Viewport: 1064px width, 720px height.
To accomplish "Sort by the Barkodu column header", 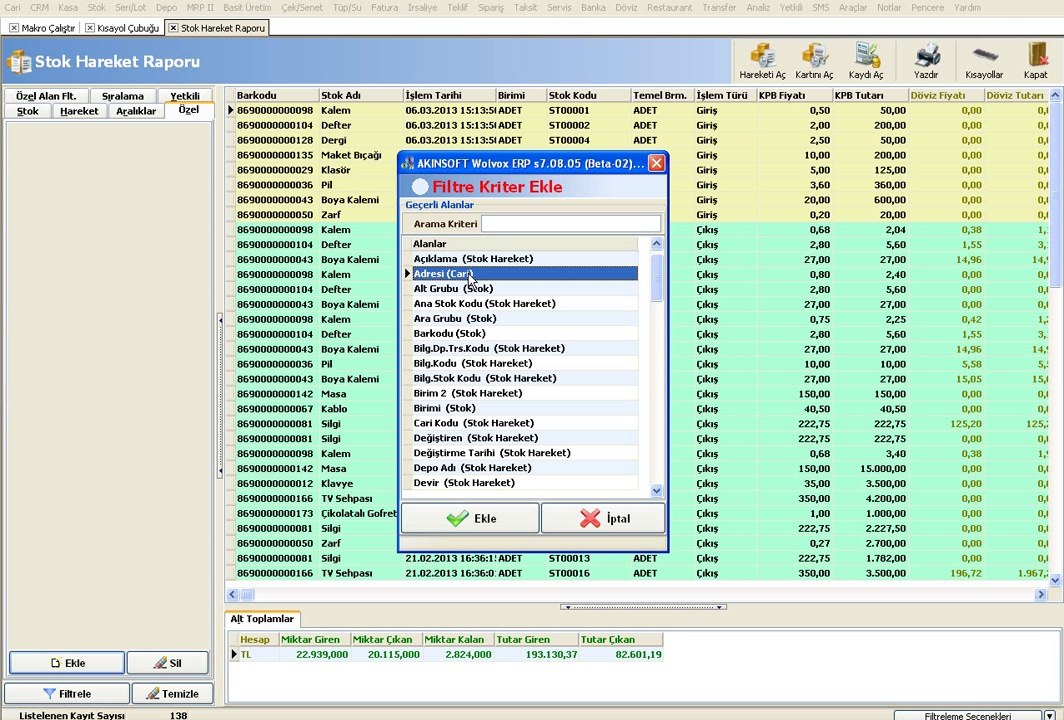I will pos(276,95).
